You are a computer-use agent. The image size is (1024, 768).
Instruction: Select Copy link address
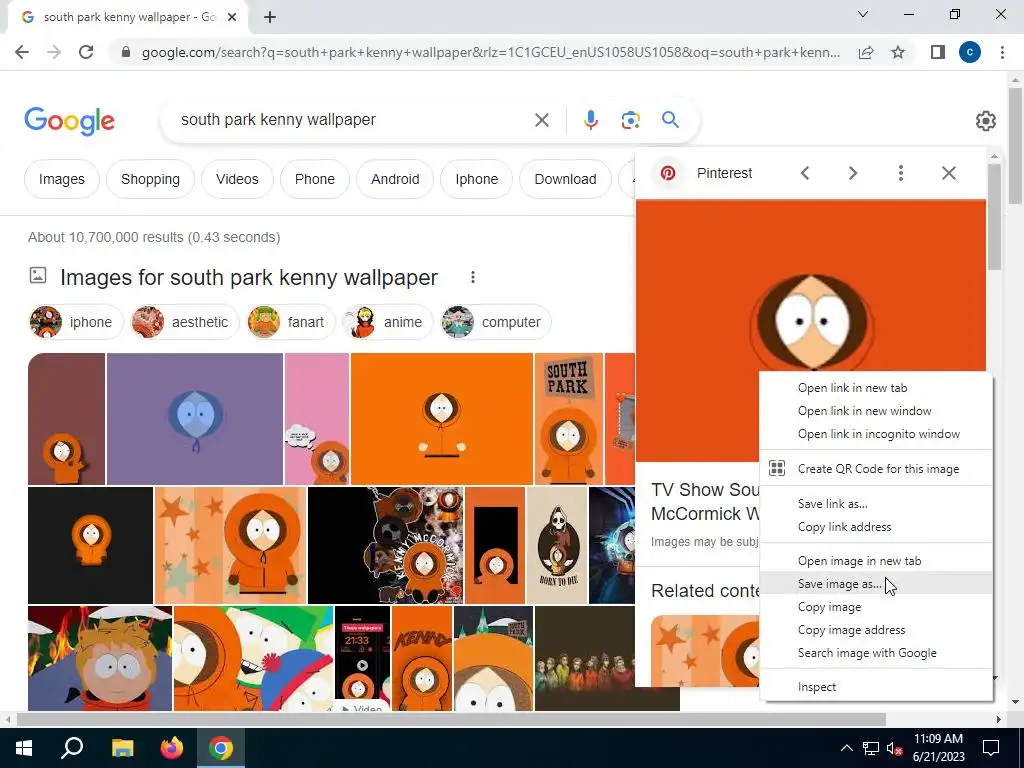(876, 526)
